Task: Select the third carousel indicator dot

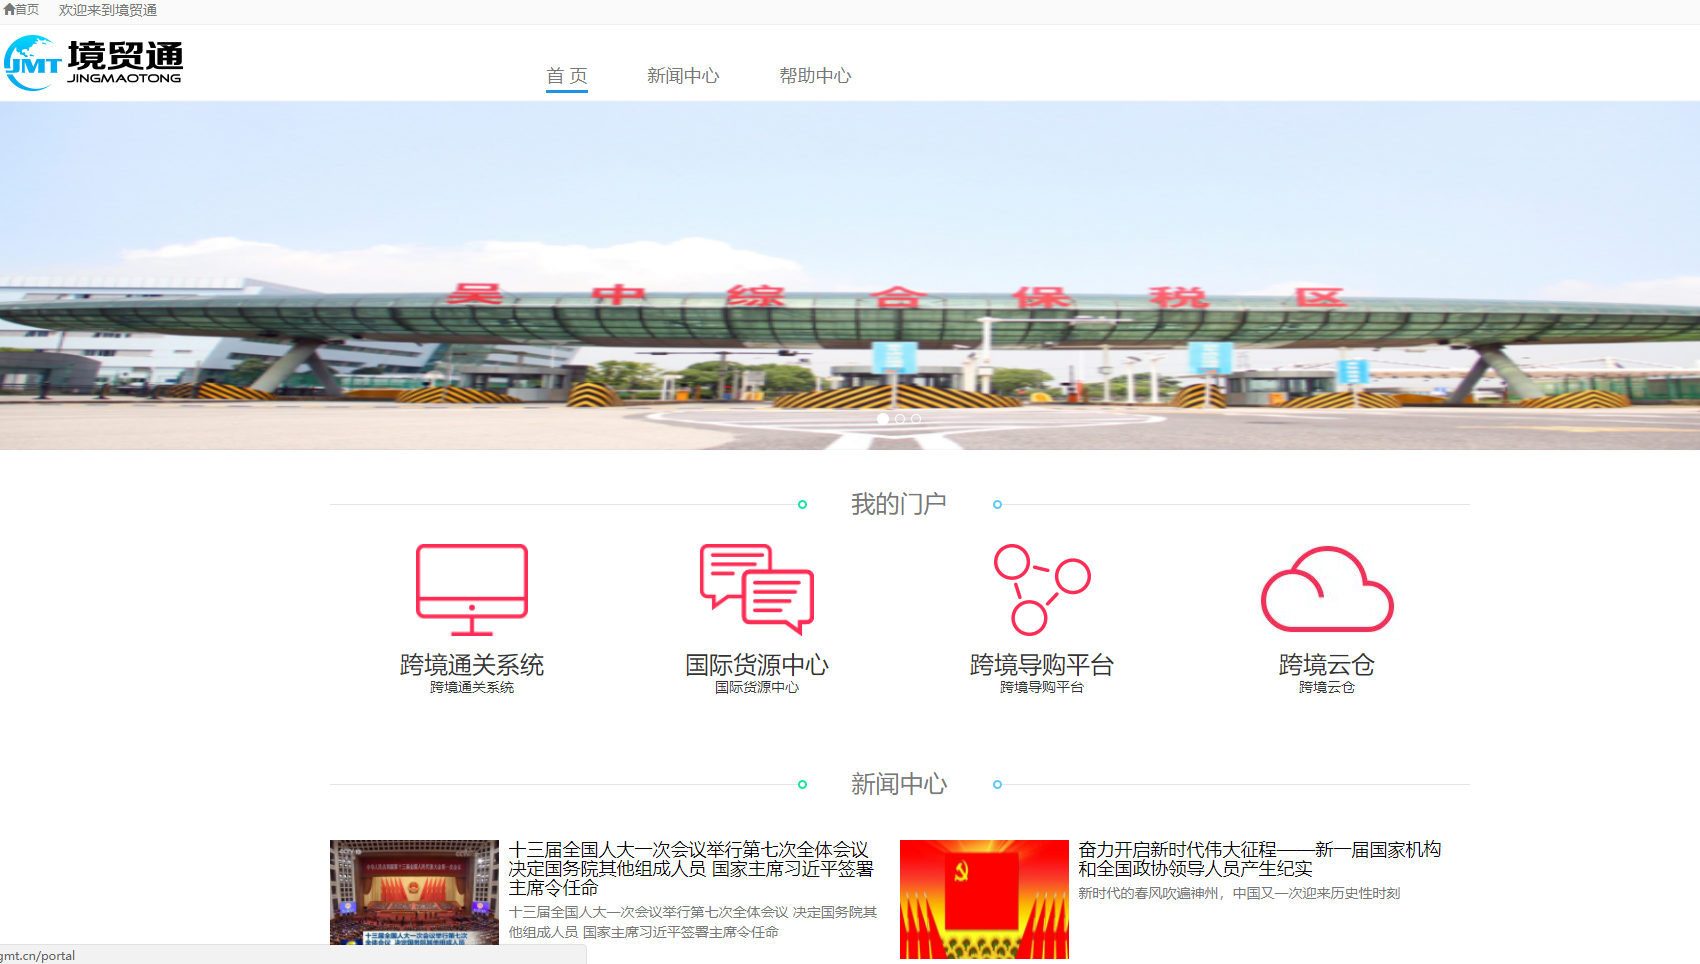Action: click(x=915, y=420)
